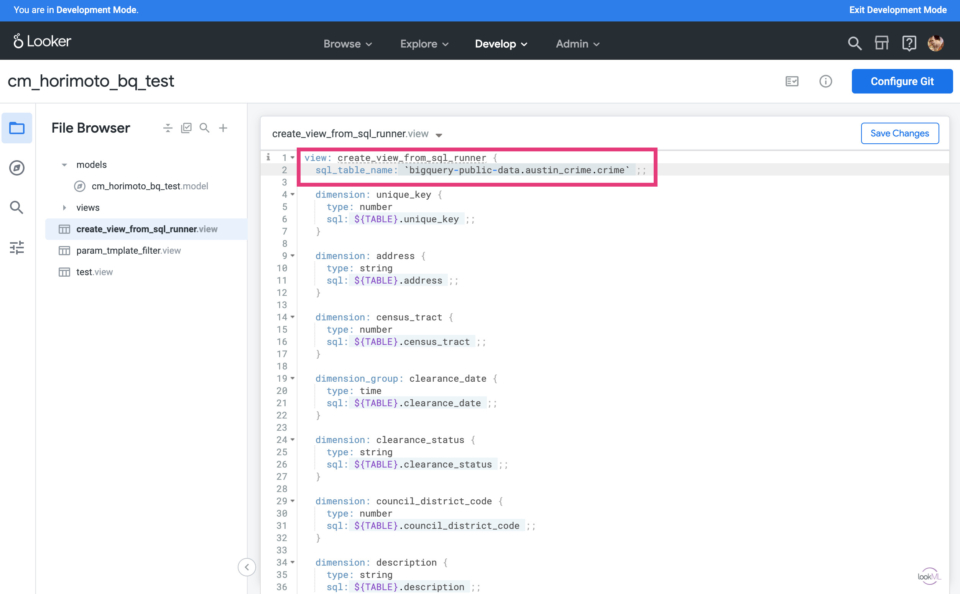960x594 pixels.
Task: Fold council_district_code dimension at line 29
Action: pyautogui.click(x=293, y=501)
